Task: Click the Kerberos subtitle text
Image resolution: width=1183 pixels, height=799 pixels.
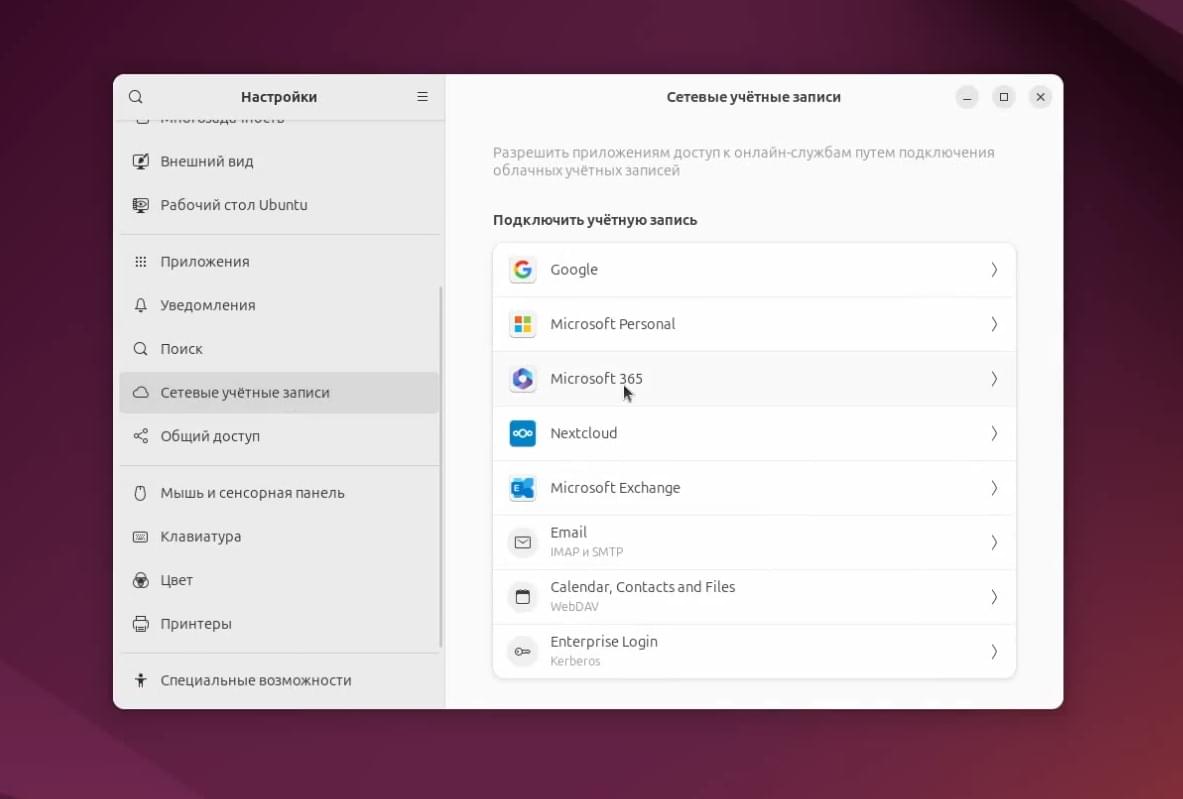Action: click(576, 662)
